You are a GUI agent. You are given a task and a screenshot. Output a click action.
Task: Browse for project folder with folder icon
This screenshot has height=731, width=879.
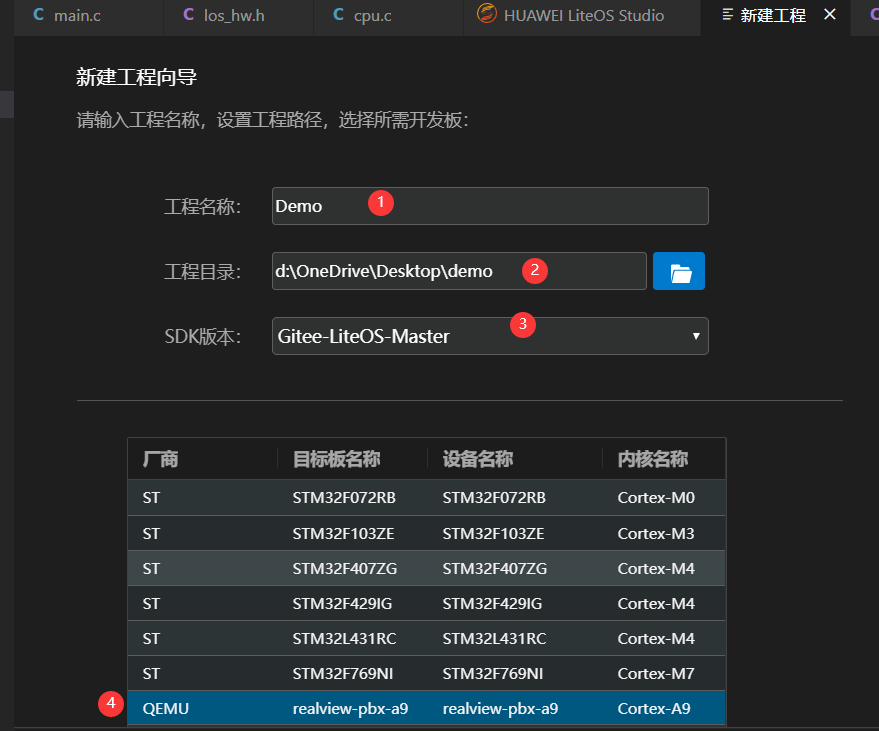(x=679, y=271)
